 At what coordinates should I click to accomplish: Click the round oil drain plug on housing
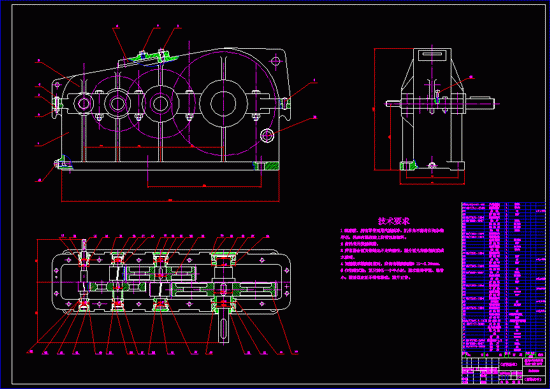pyautogui.click(x=267, y=135)
